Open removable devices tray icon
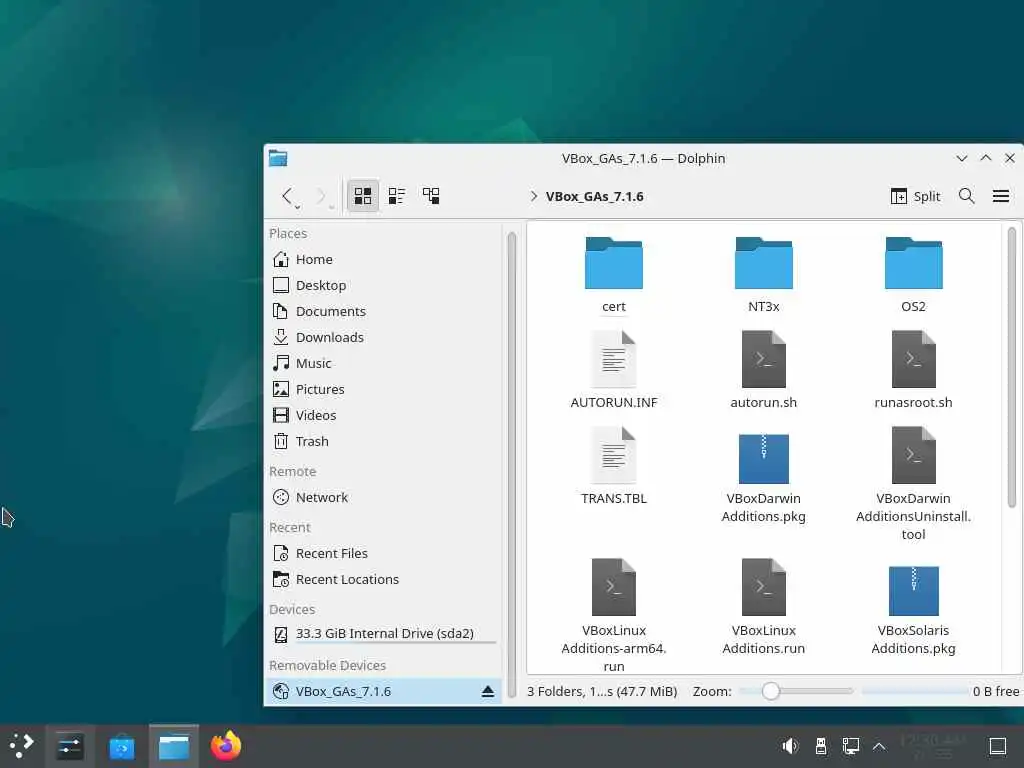This screenshot has width=1024, height=768. pos(821,746)
